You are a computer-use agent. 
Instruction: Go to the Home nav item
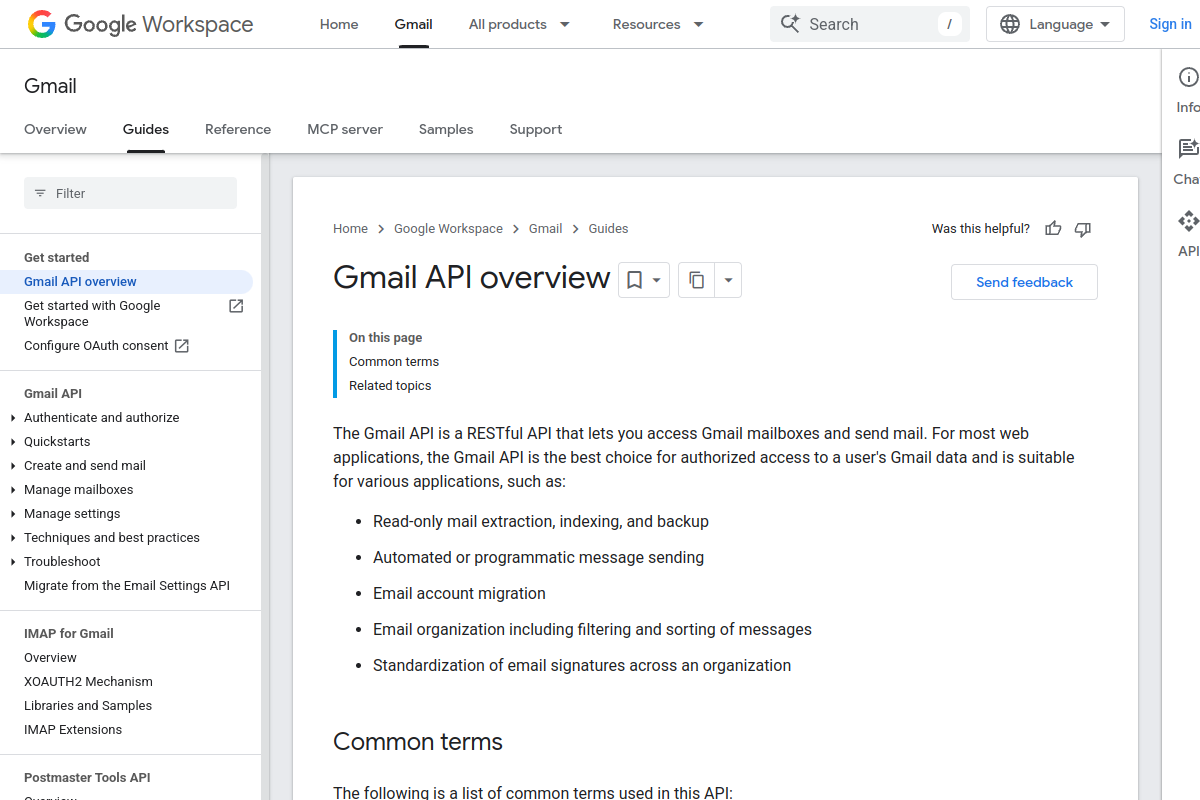(339, 24)
